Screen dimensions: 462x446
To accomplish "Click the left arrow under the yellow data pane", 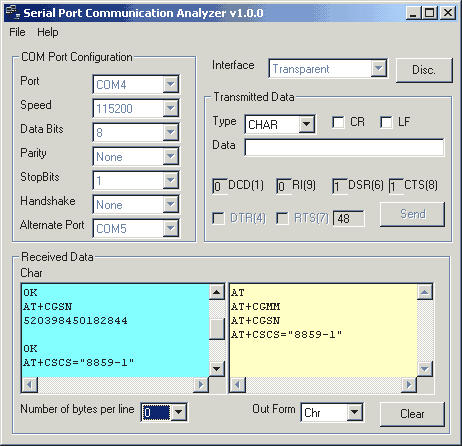I will click(238, 385).
